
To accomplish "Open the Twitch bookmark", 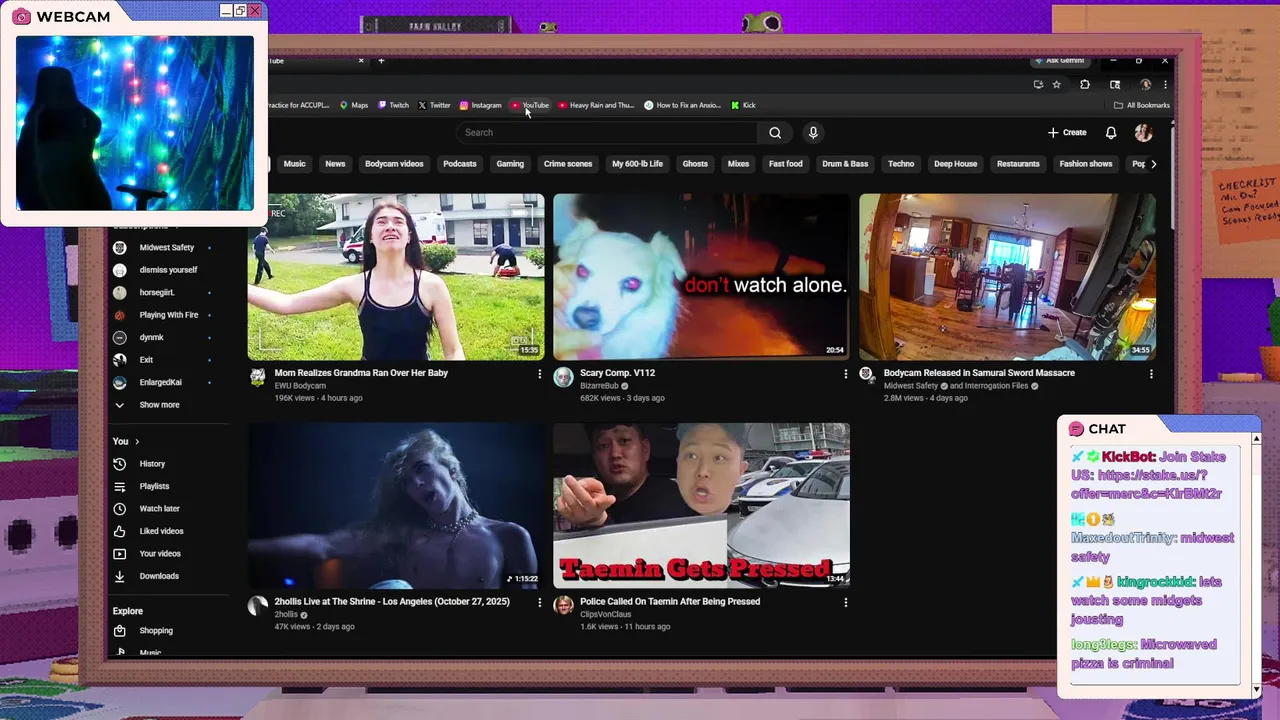I will (x=393, y=105).
